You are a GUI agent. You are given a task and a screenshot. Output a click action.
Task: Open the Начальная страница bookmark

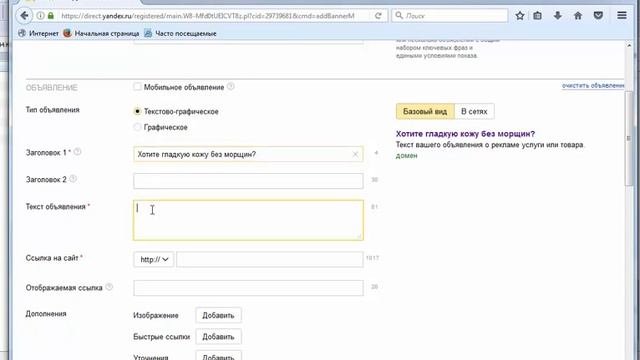pyautogui.click(x=101, y=33)
